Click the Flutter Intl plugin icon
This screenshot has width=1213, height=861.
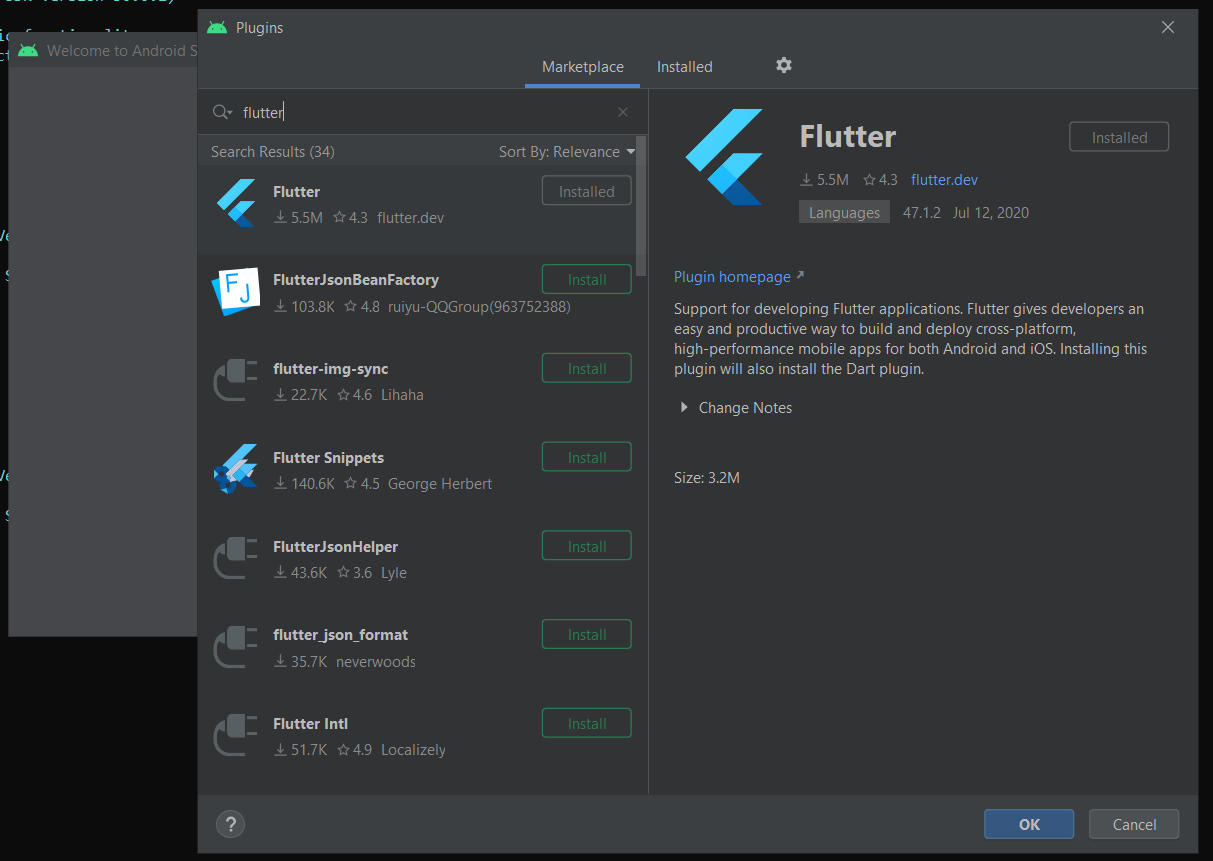pyautogui.click(x=235, y=734)
